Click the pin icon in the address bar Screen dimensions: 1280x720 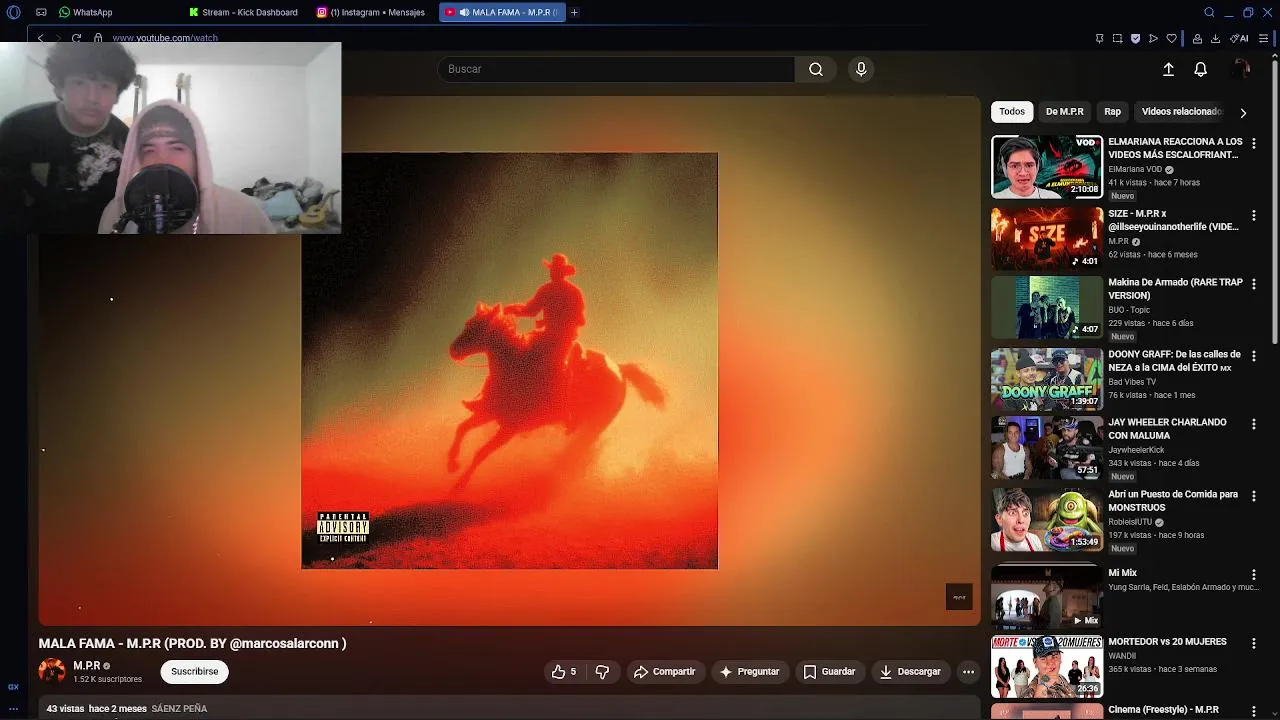[1099, 38]
